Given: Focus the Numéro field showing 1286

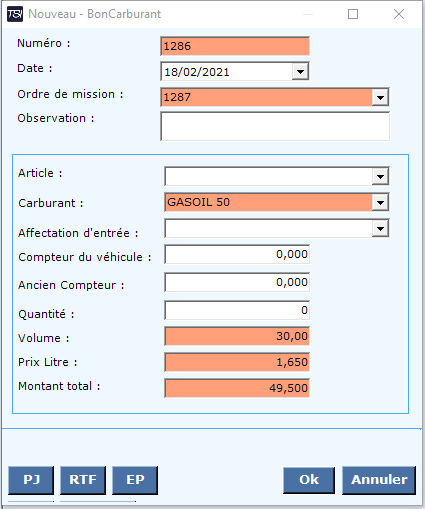Looking at the screenshot, I should pyautogui.click(x=235, y=46).
